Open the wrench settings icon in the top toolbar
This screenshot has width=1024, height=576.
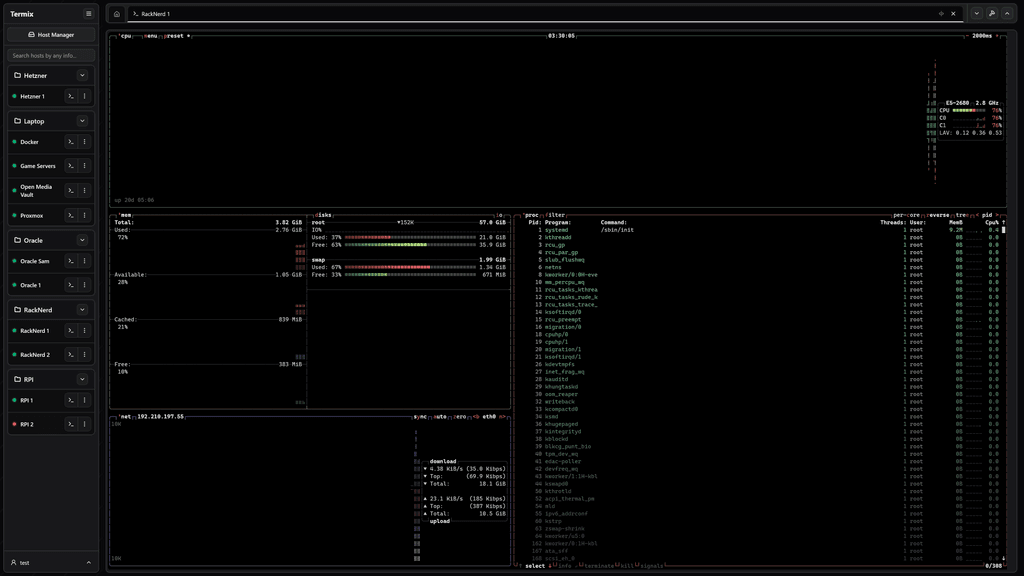(992, 13)
